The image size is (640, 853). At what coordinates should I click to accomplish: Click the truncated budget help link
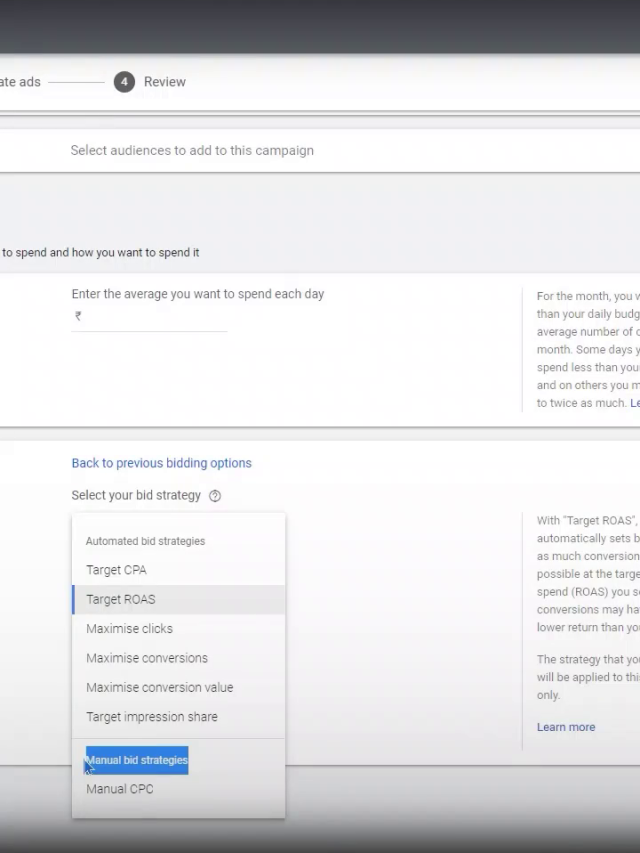pyautogui.click(x=634, y=403)
